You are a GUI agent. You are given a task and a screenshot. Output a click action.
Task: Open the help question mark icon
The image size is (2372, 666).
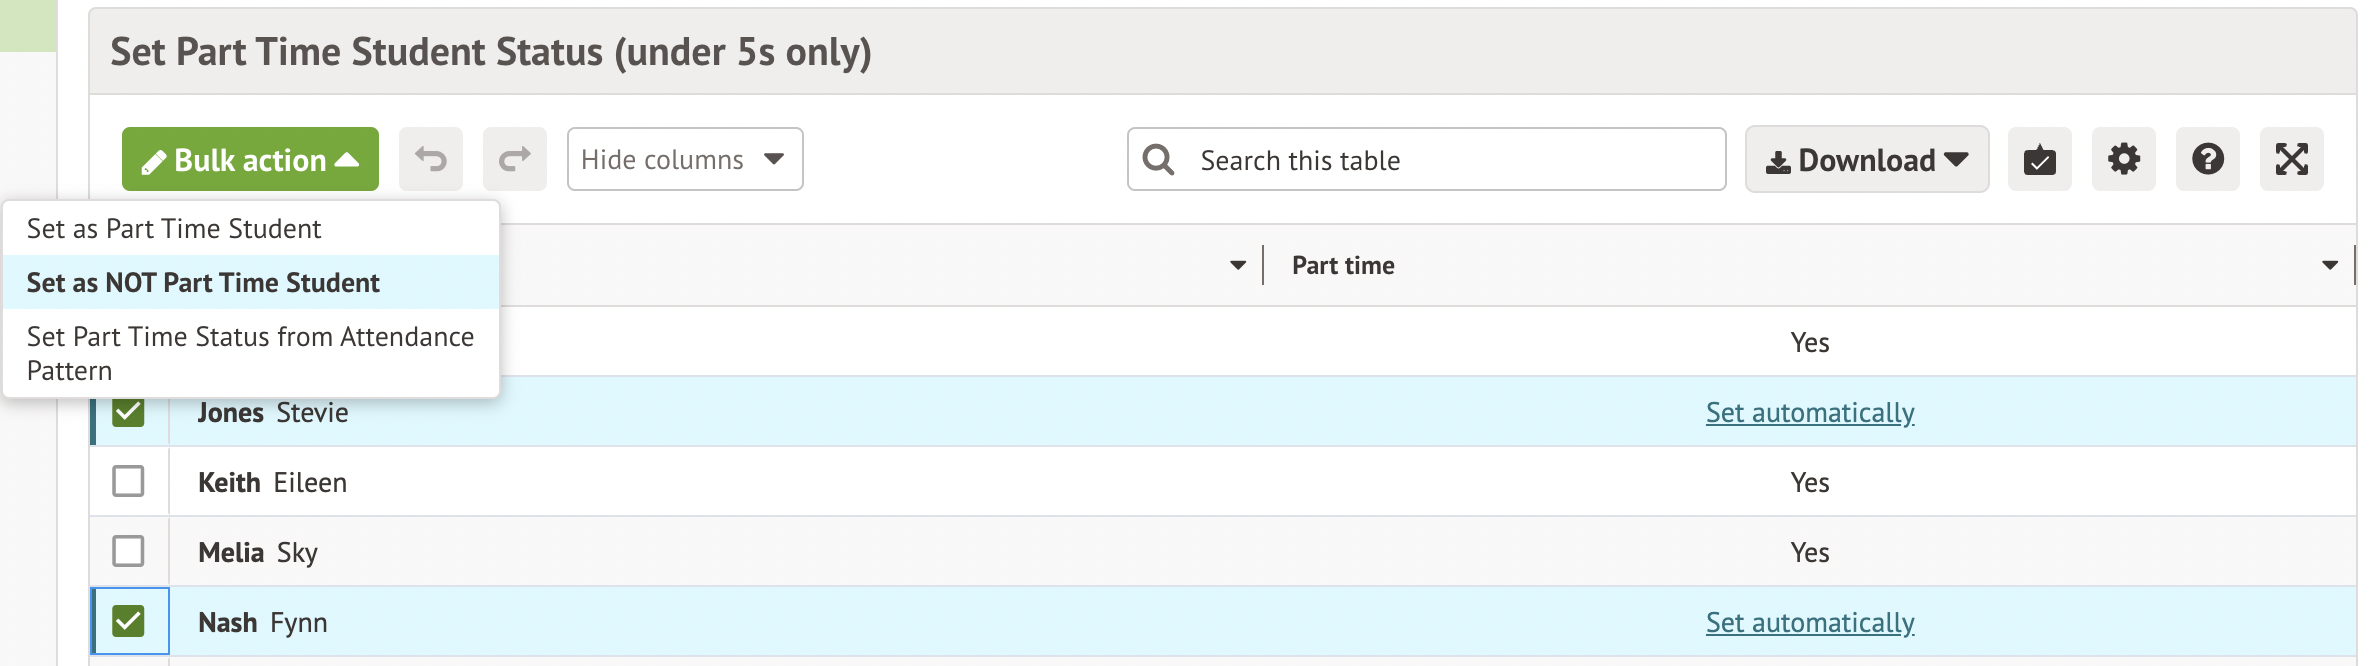pos(2208,159)
